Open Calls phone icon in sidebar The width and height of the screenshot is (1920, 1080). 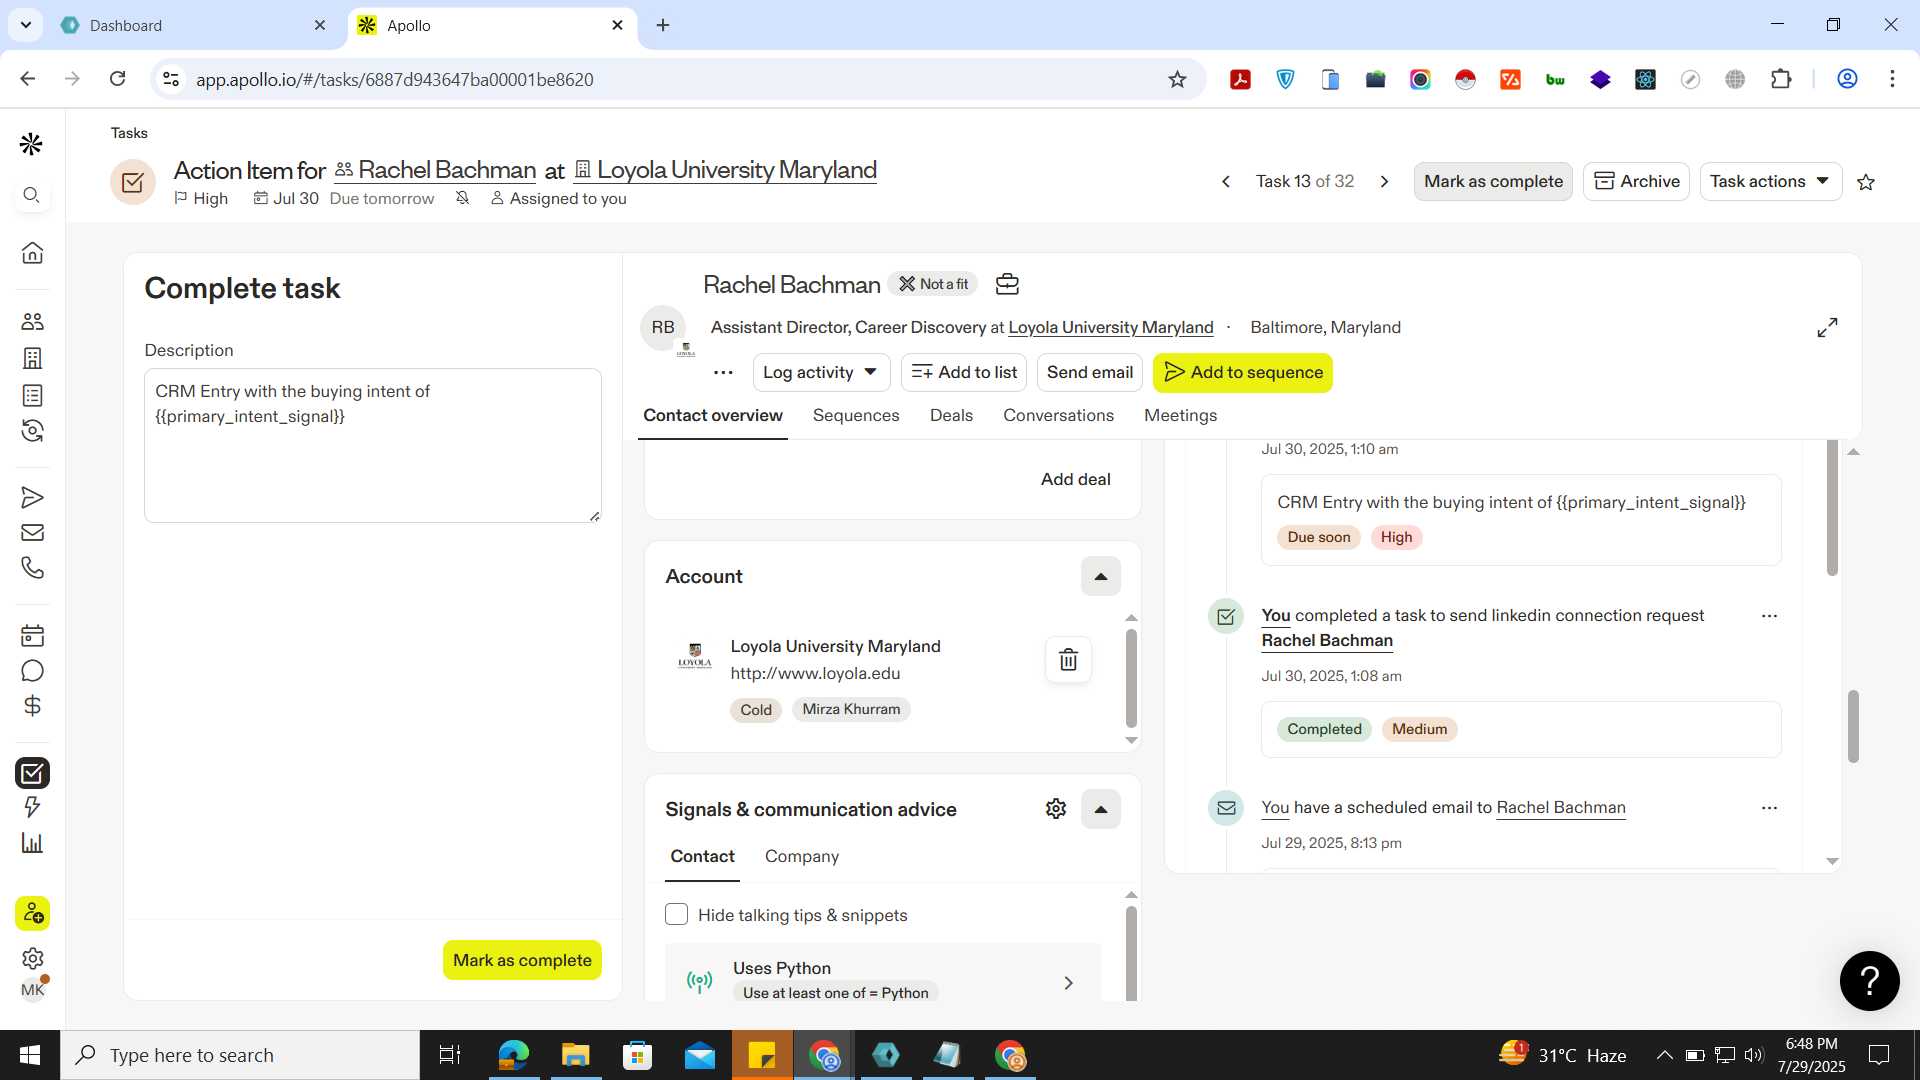click(x=32, y=568)
